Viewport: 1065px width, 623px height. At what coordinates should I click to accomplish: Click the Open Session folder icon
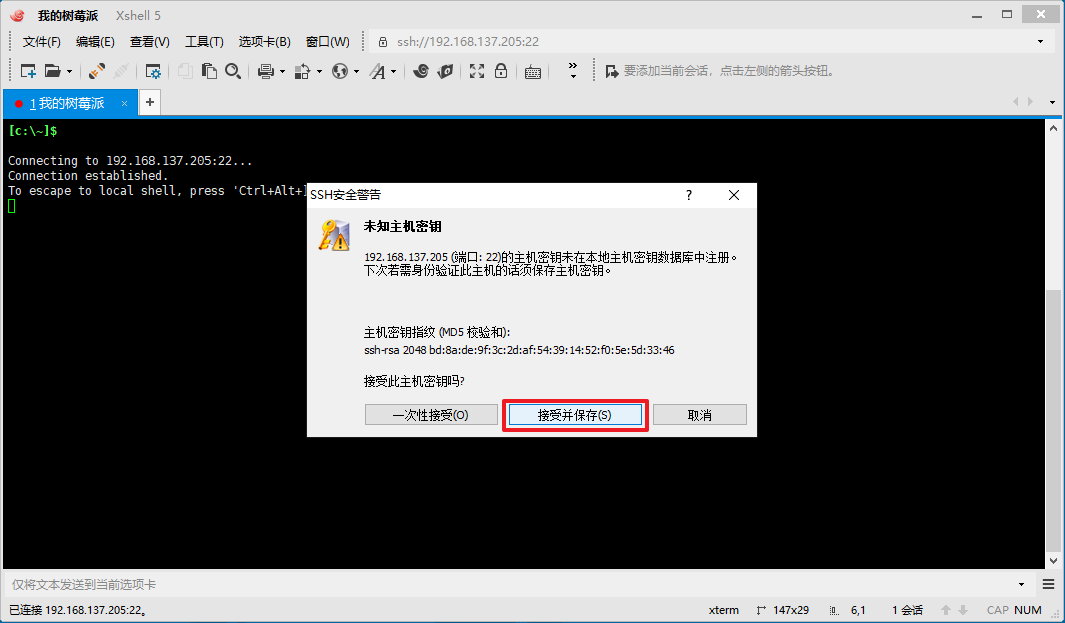pos(52,71)
